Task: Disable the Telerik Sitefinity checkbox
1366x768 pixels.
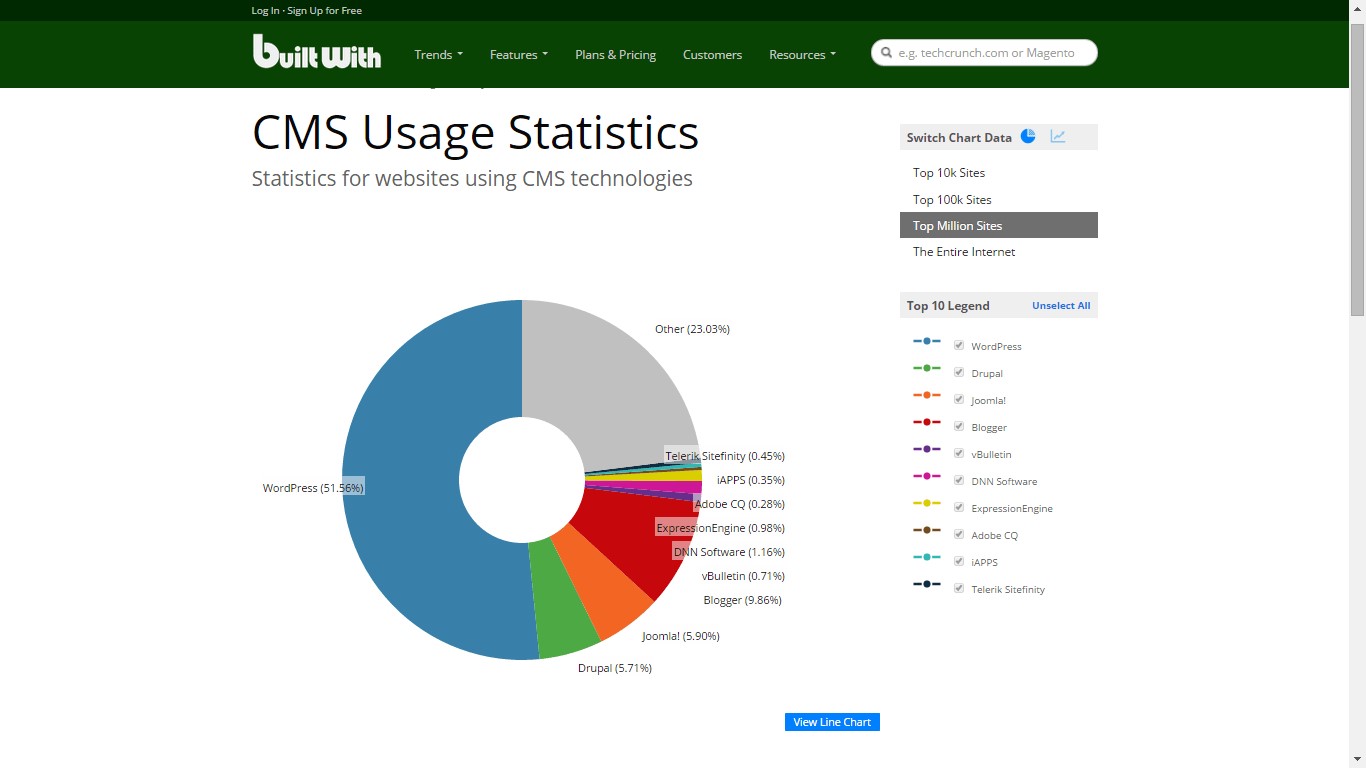Action: (x=959, y=589)
